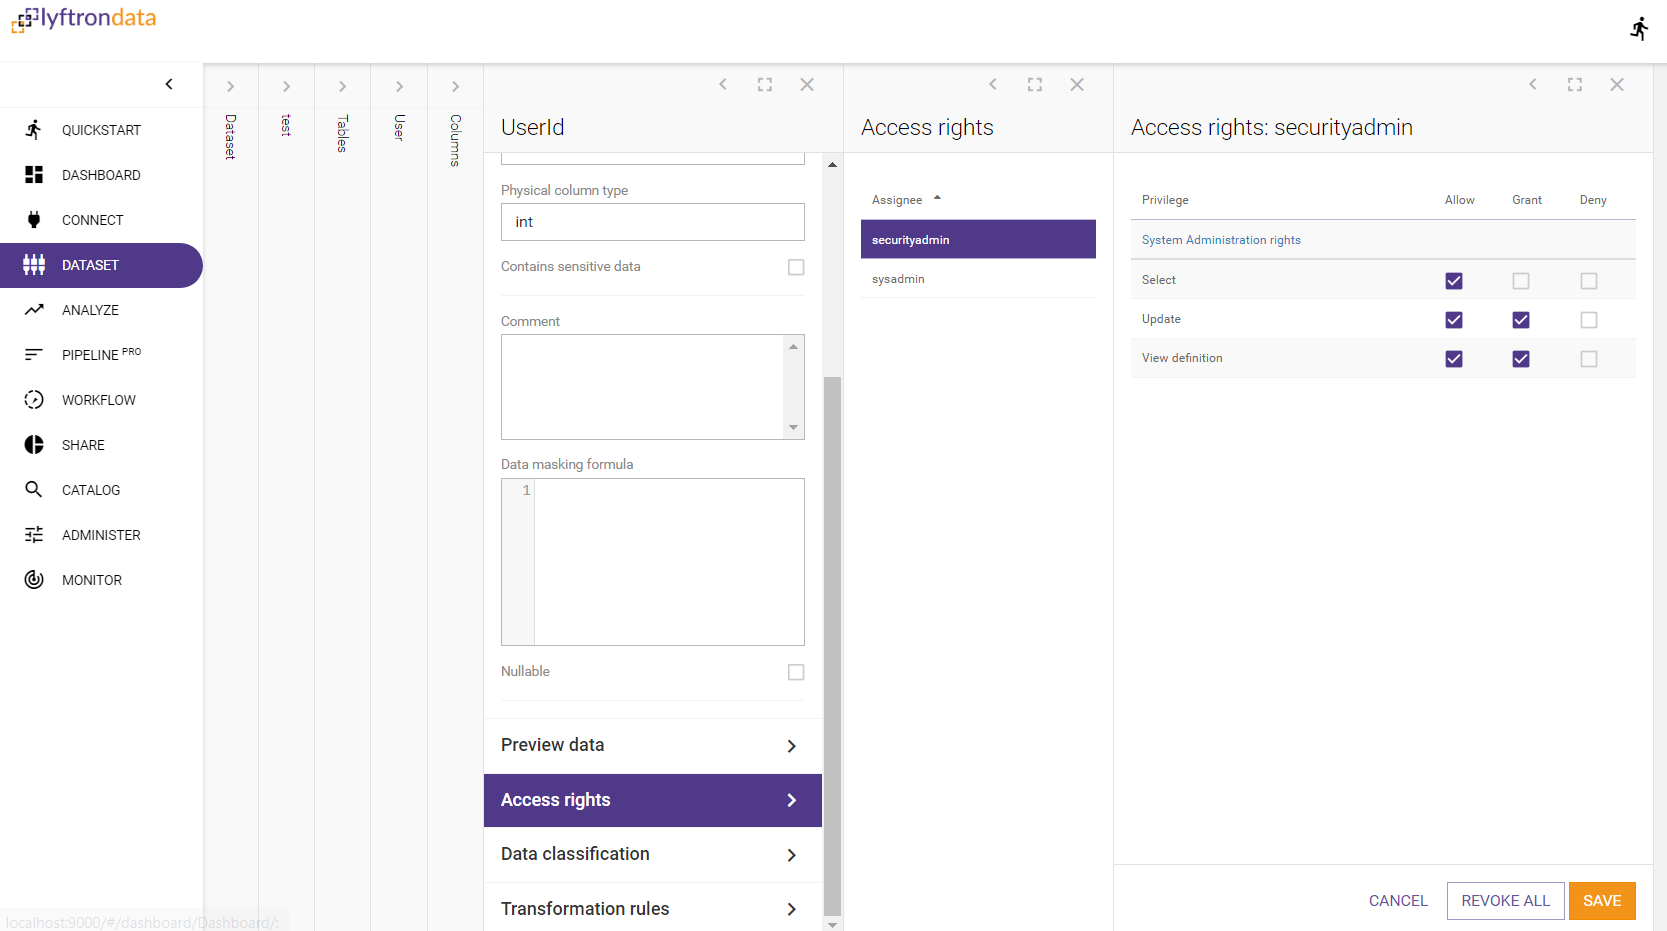Image resolution: width=1667 pixels, height=931 pixels.
Task: Toggle Contains sensitive data checkbox
Action: 796,267
